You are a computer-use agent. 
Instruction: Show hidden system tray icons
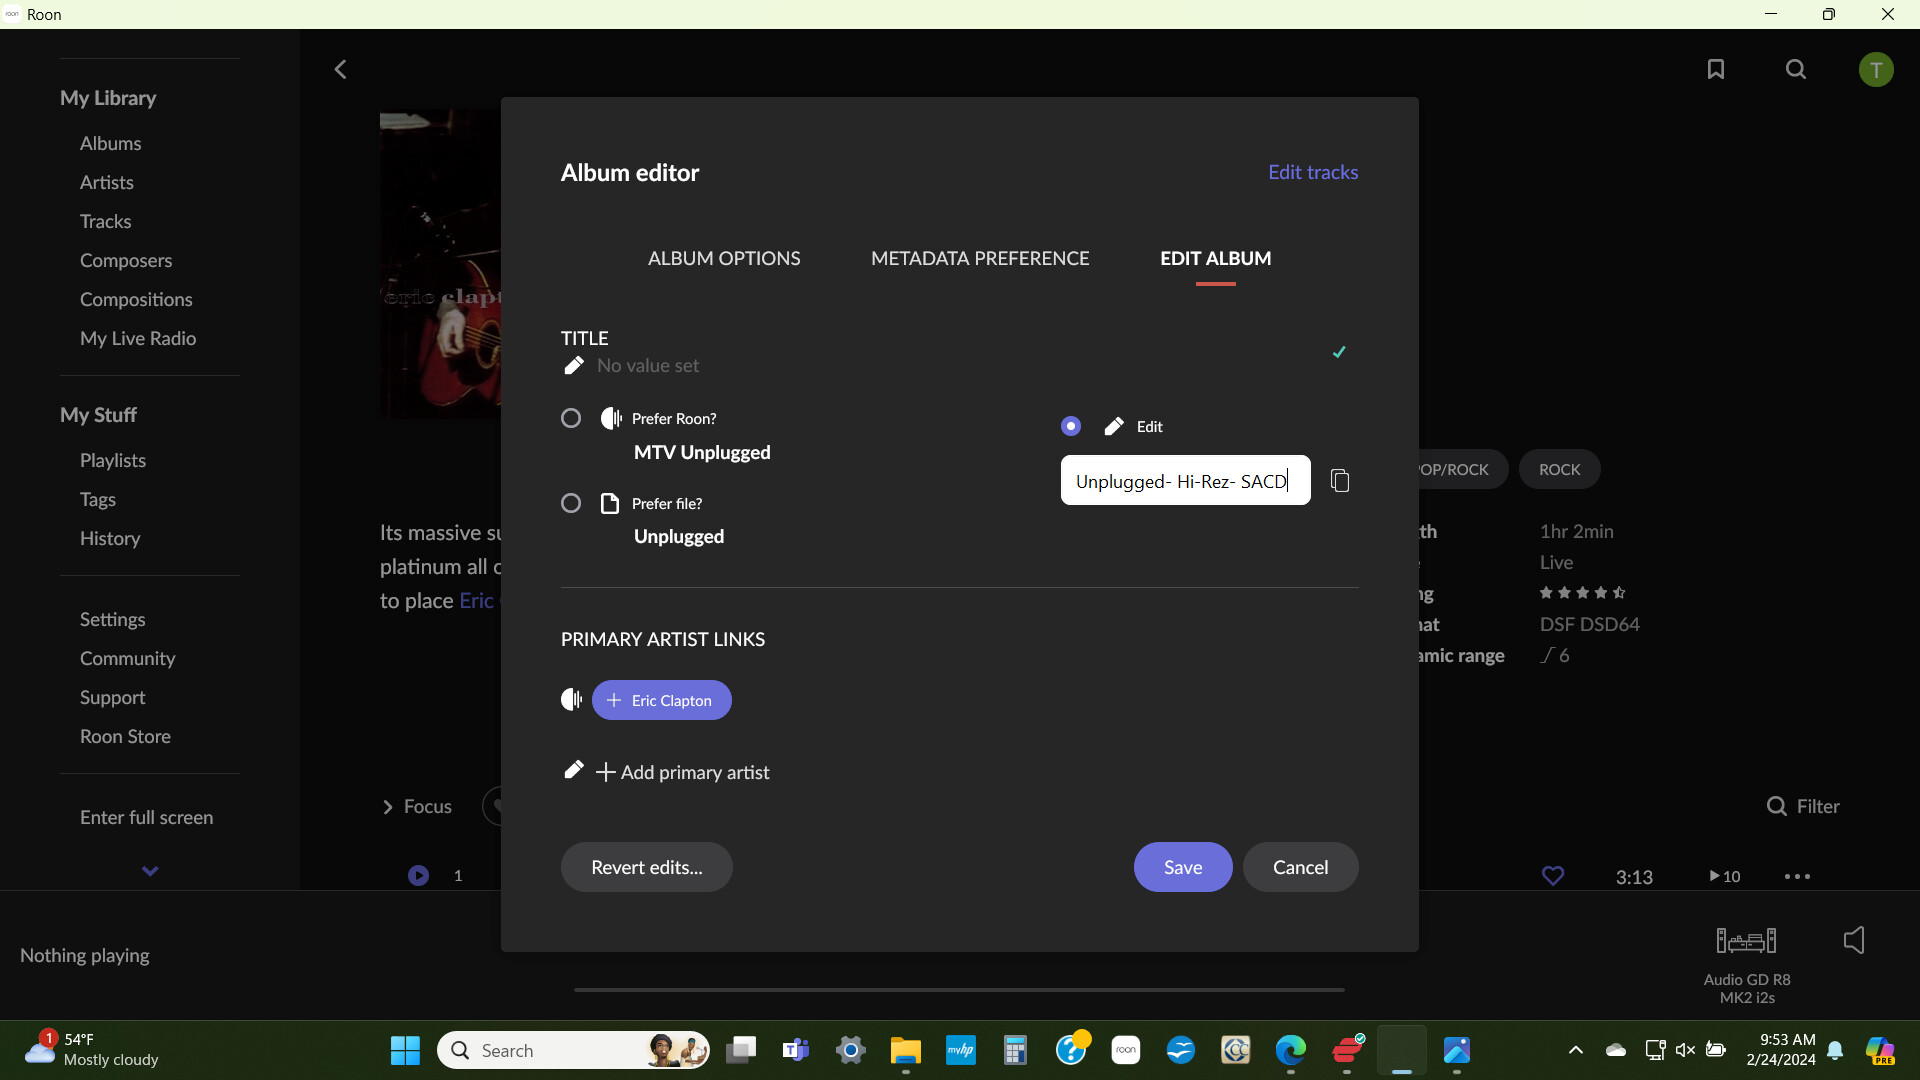pos(1575,1050)
